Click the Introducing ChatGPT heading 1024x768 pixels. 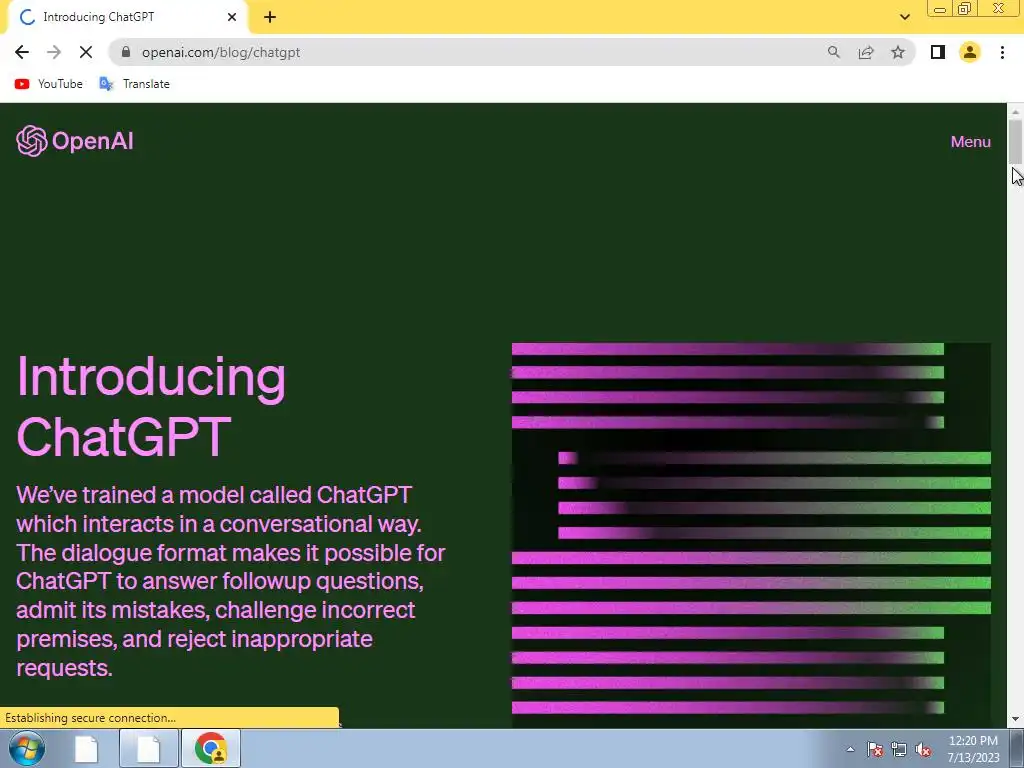click(151, 406)
